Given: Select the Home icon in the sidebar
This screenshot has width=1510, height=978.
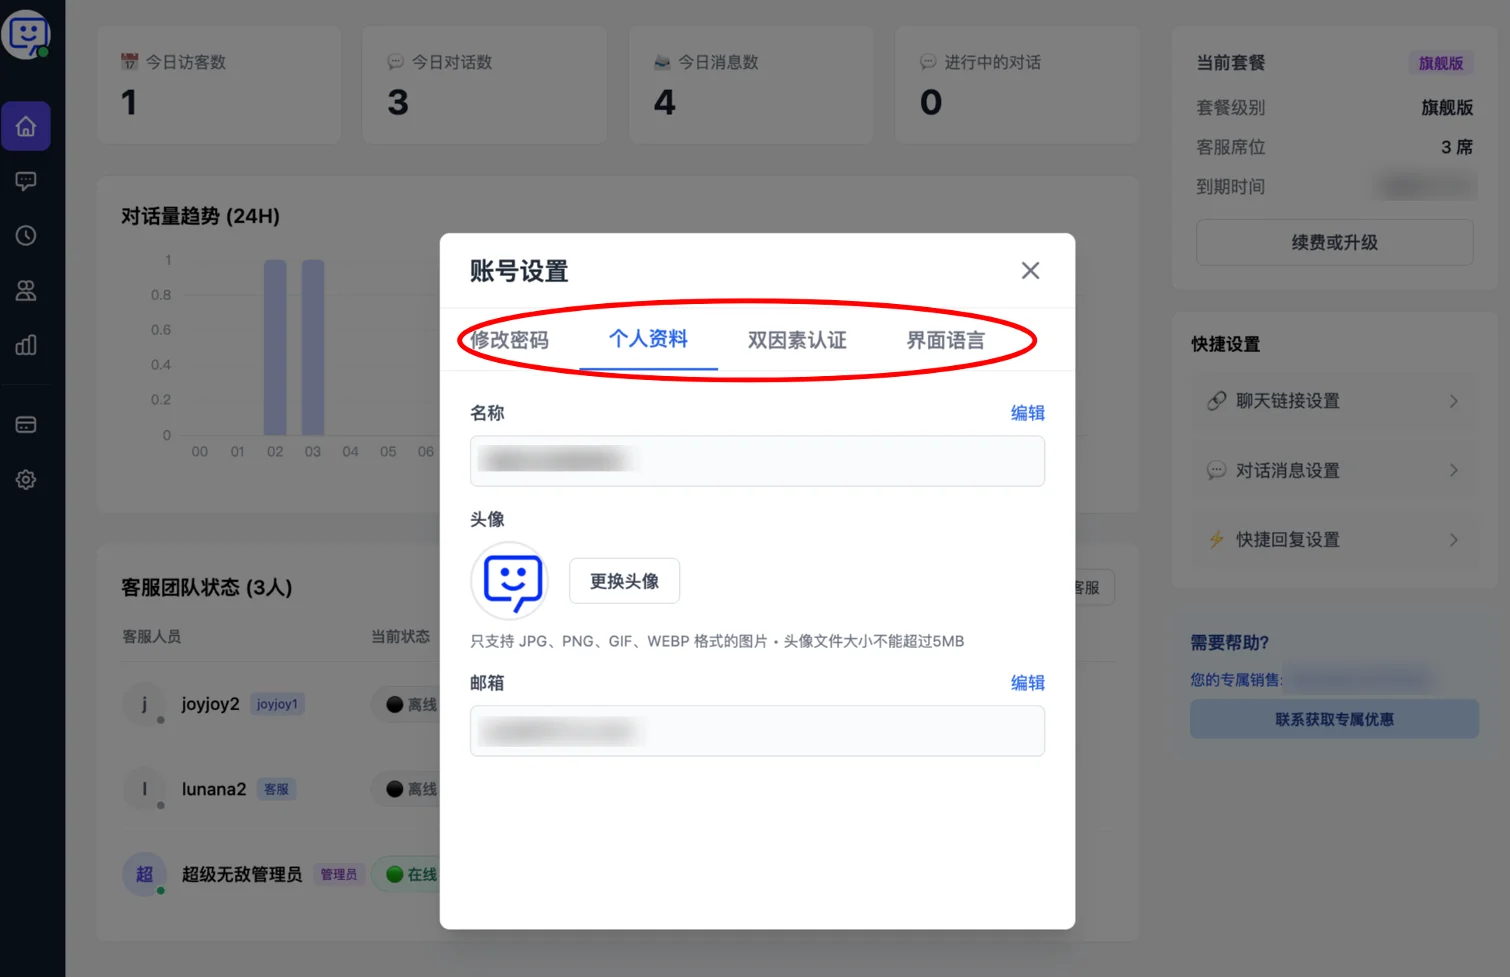Looking at the screenshot, I should click(26, 126).
